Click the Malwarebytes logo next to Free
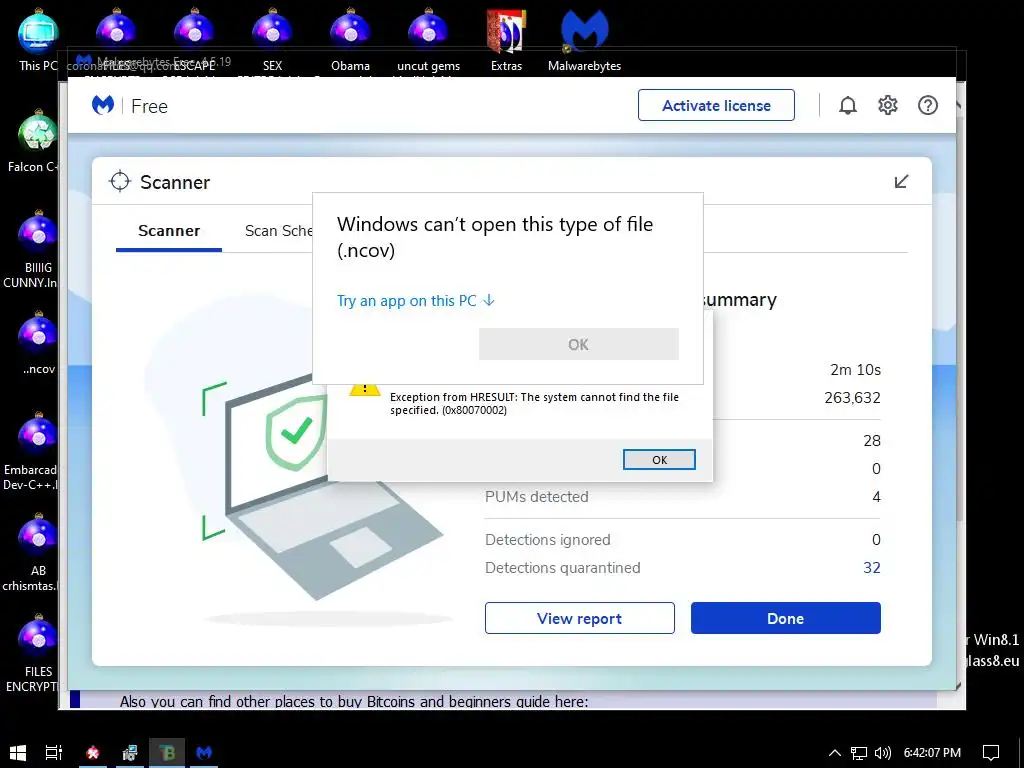Viewport: 1024px width, 768px height. pos(103,105)
